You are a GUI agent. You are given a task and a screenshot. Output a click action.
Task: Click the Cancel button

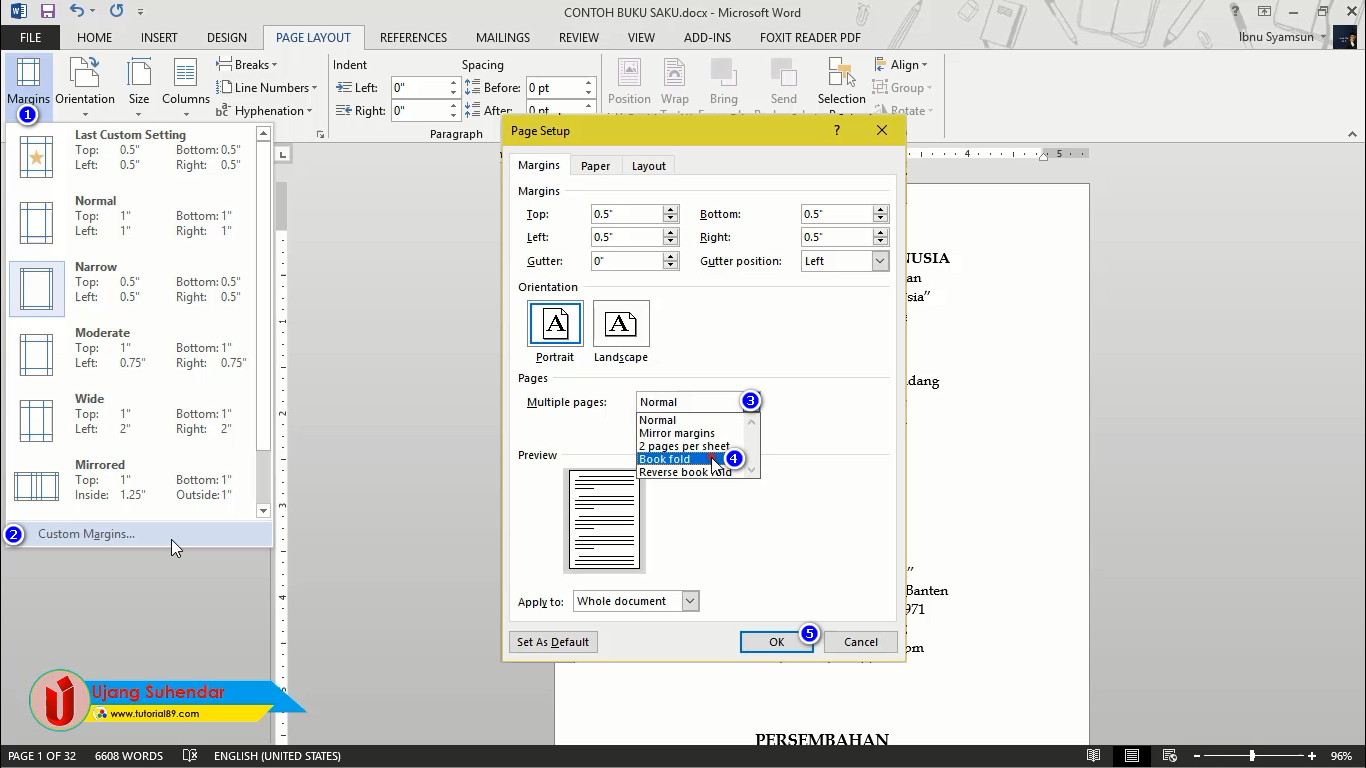pos(861,642)
